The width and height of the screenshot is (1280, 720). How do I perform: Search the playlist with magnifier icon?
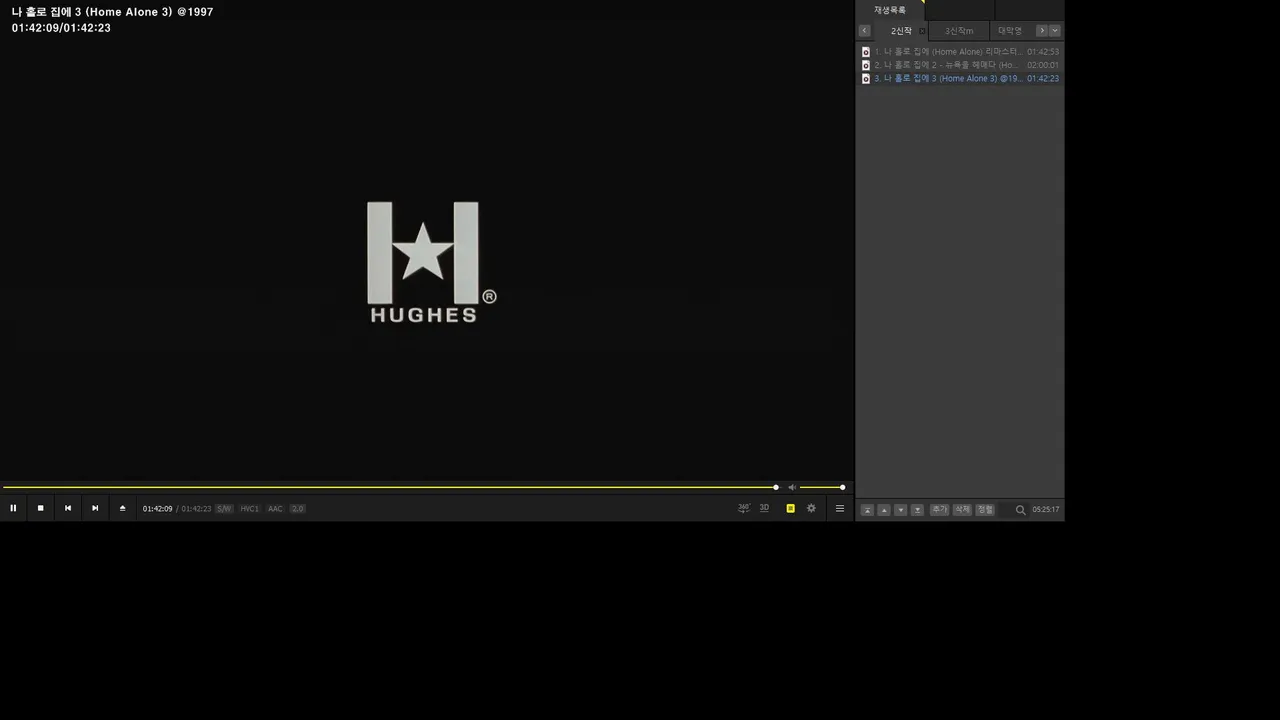point(1020,510)
